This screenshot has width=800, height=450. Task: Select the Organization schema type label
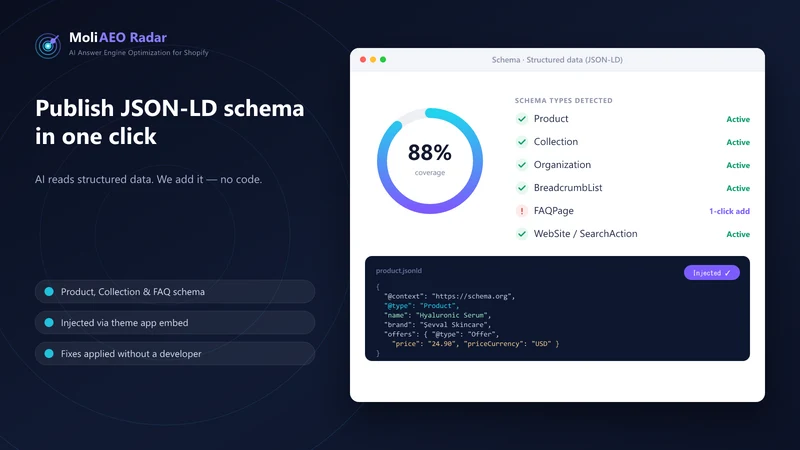coord(562,165)
